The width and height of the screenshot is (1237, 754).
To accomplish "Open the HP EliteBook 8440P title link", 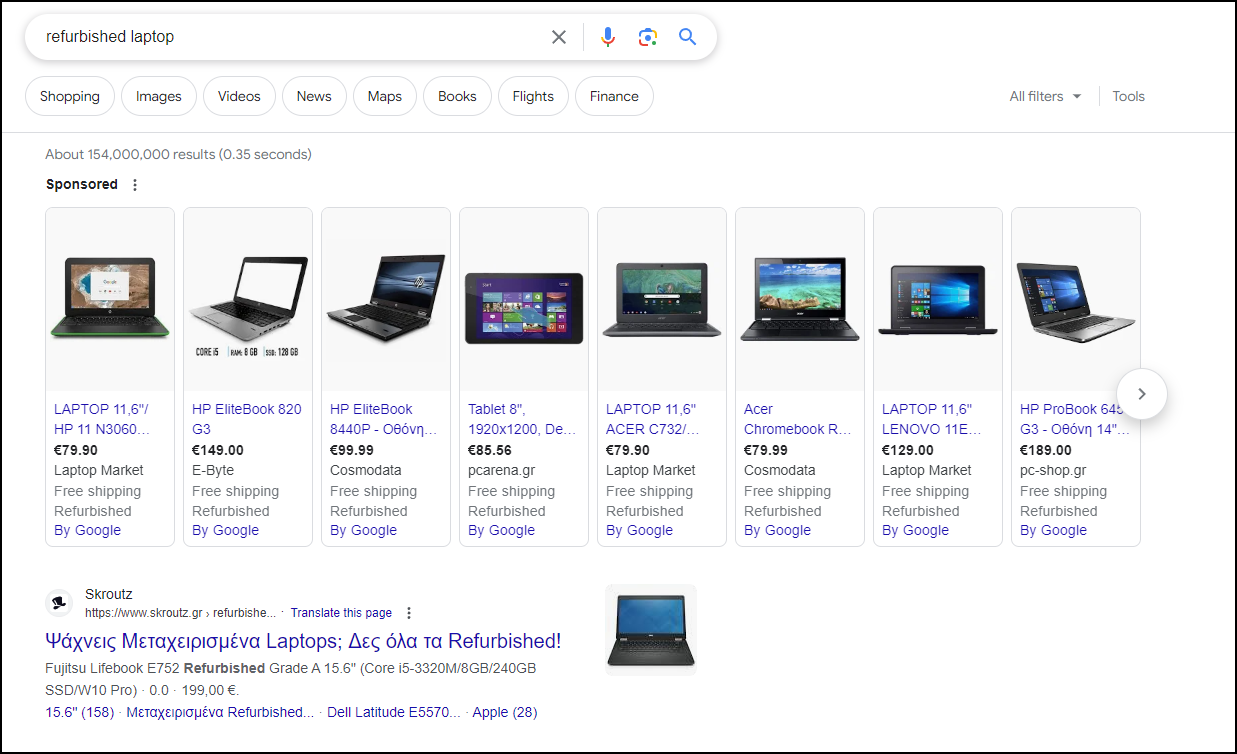I will [x=384, y=419].
